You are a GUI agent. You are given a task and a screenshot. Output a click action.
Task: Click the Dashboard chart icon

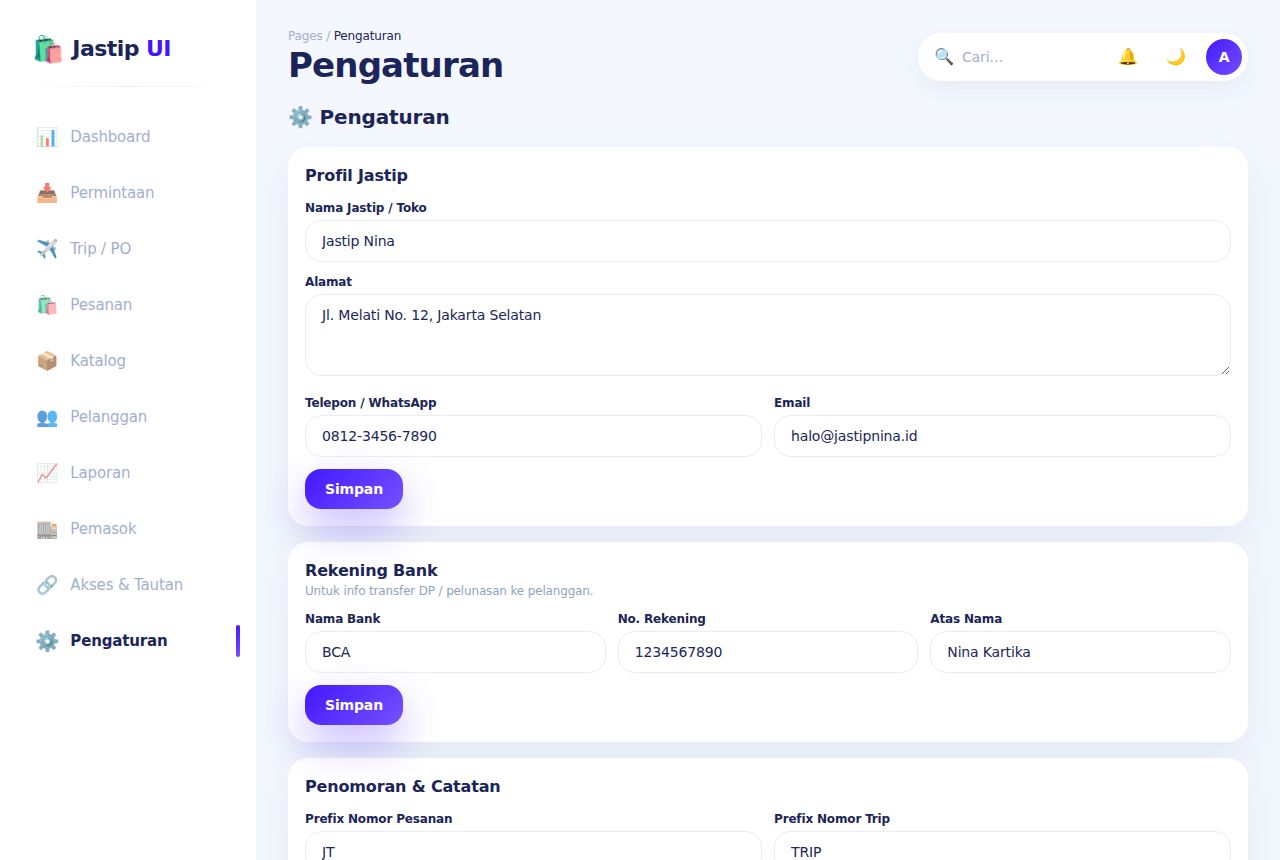(x=47, y=137)
